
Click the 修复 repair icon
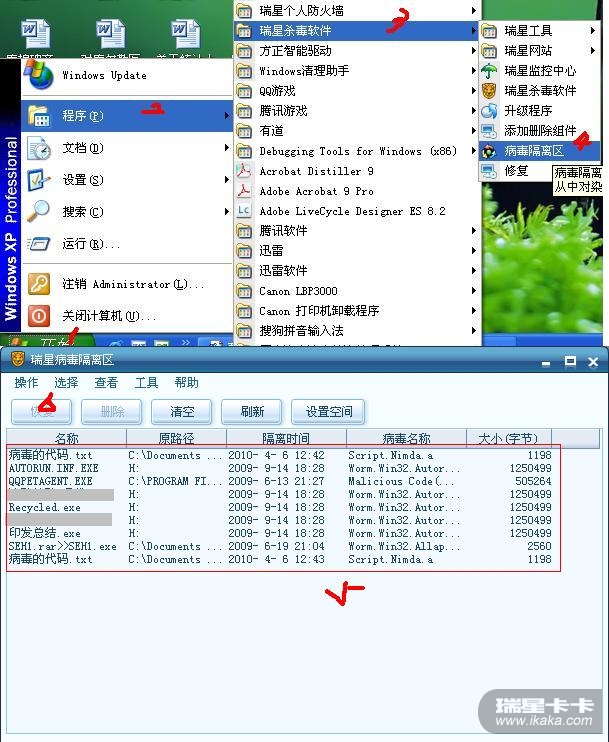coord(489,171)
